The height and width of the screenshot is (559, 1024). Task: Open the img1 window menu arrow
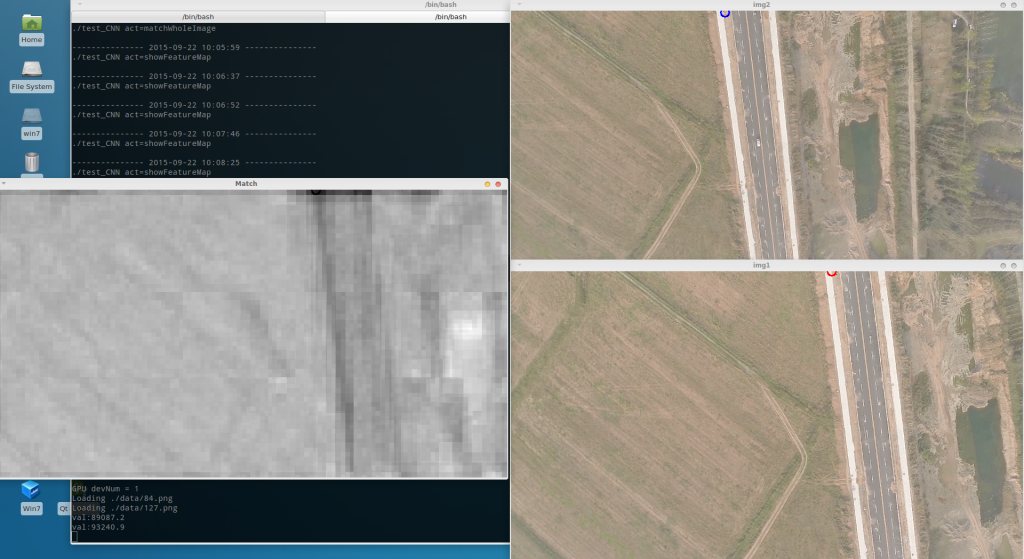pos(518,266)
